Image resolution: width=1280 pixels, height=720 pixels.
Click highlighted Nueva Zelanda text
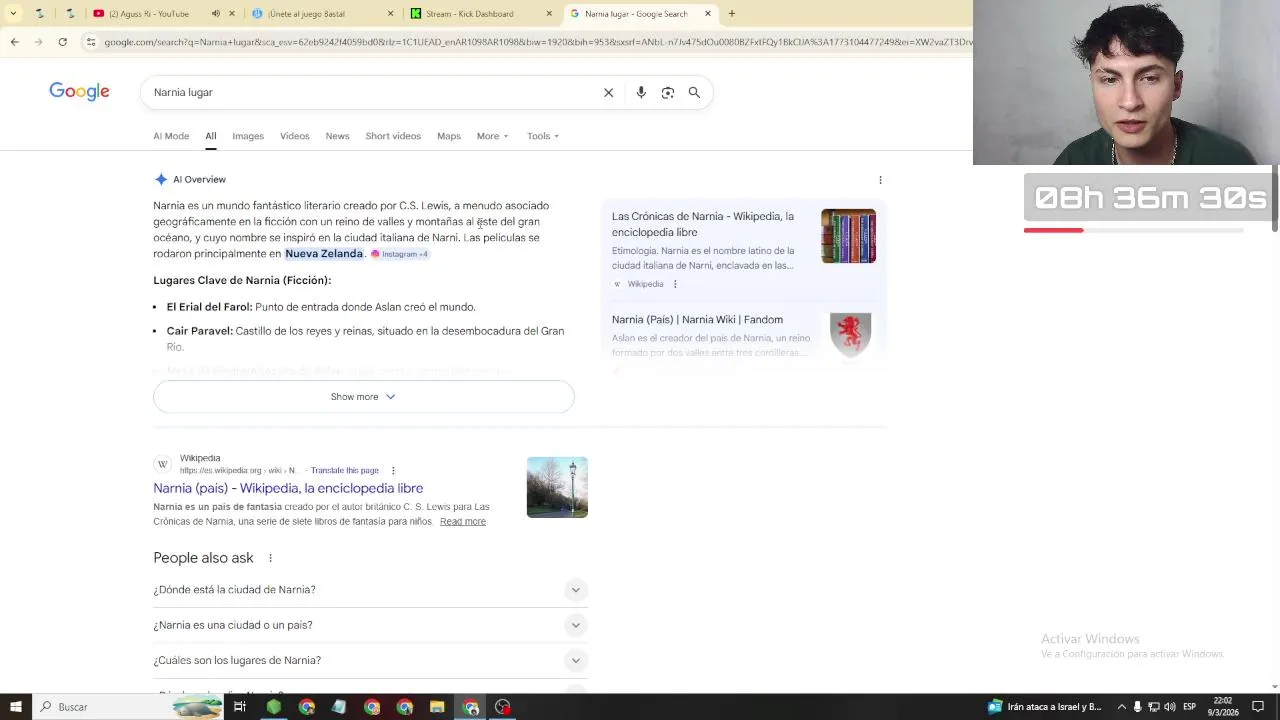point(324,254)
